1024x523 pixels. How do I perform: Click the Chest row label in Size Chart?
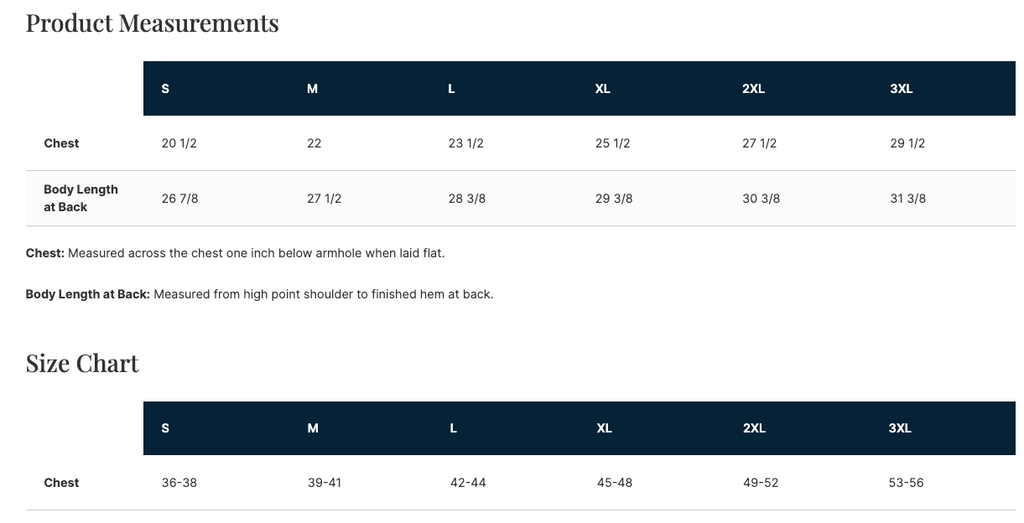coord(61,482)
